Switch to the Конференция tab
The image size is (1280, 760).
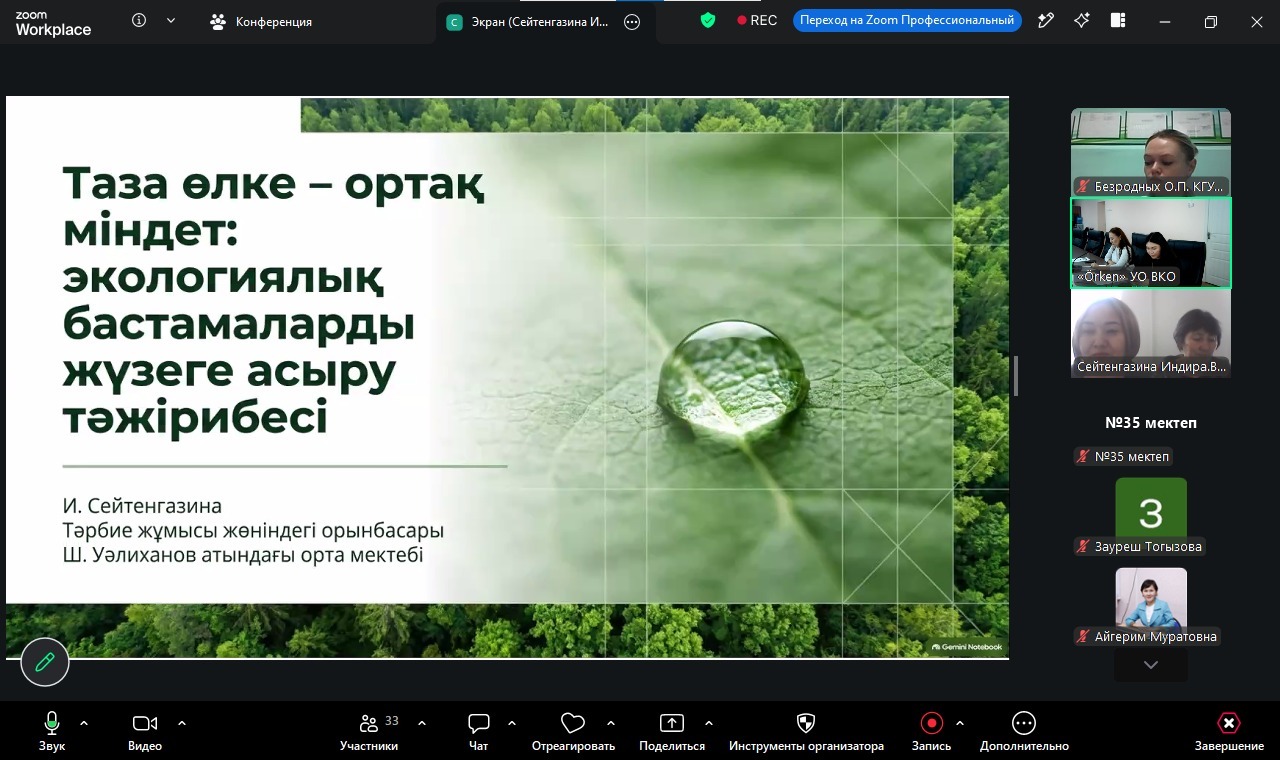(x=261, y=21)
